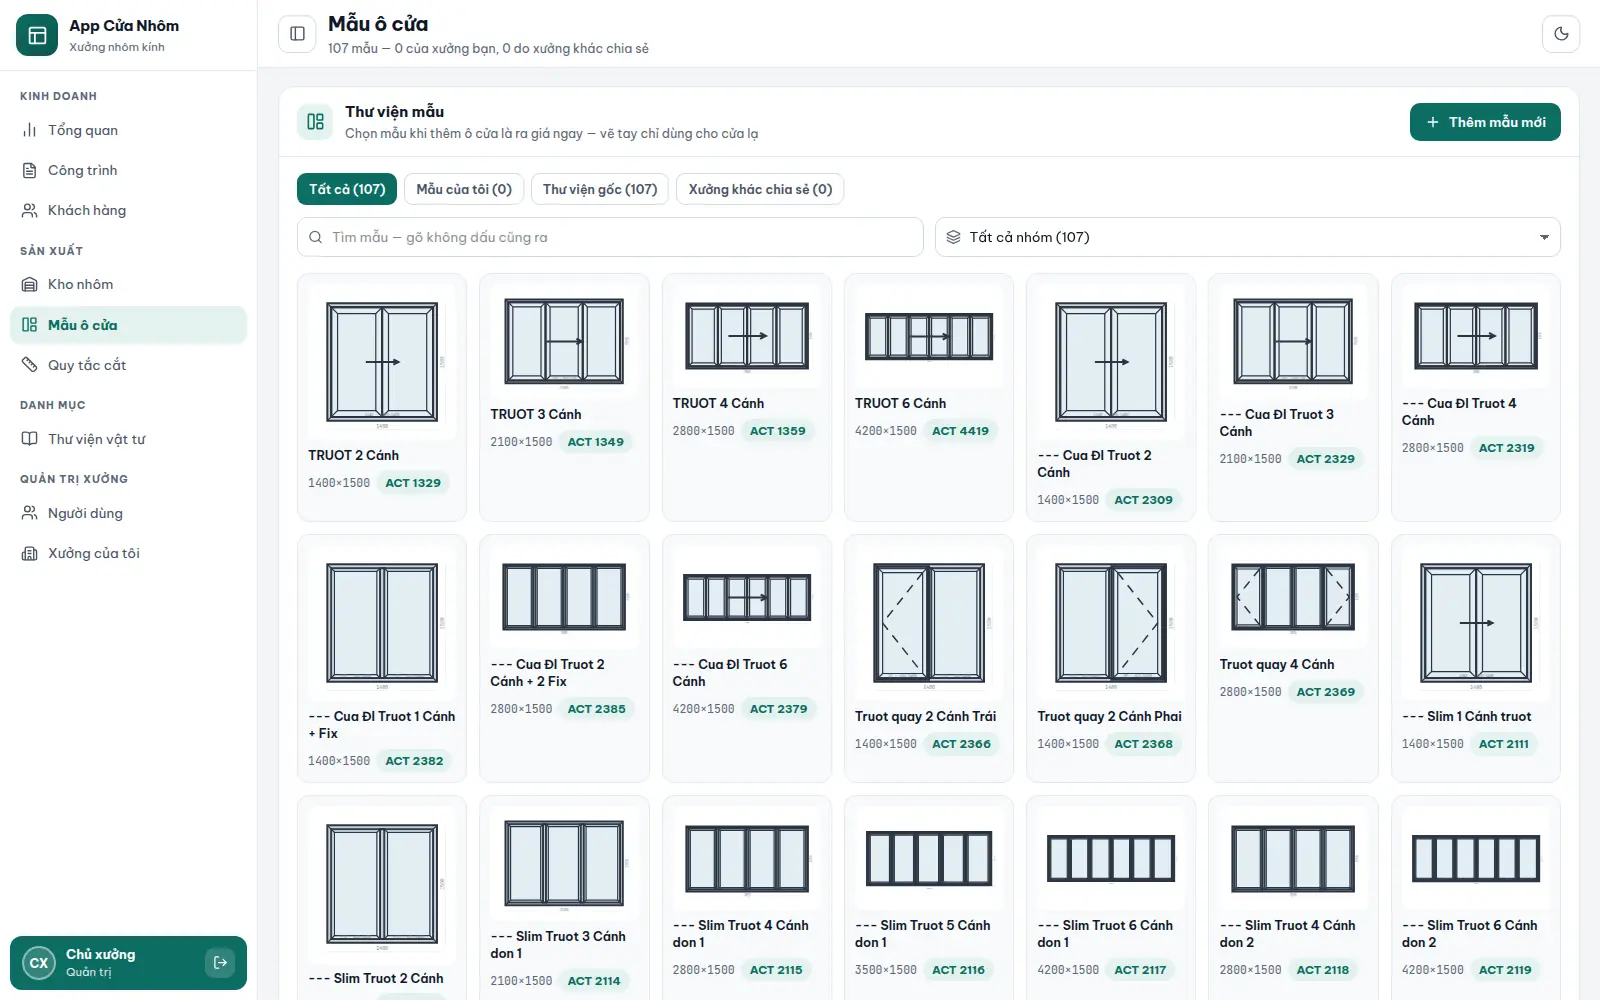Click the Người dùng users icon
The height and width of the screenshot is (1000, 1600).
[x=30, y=513]
